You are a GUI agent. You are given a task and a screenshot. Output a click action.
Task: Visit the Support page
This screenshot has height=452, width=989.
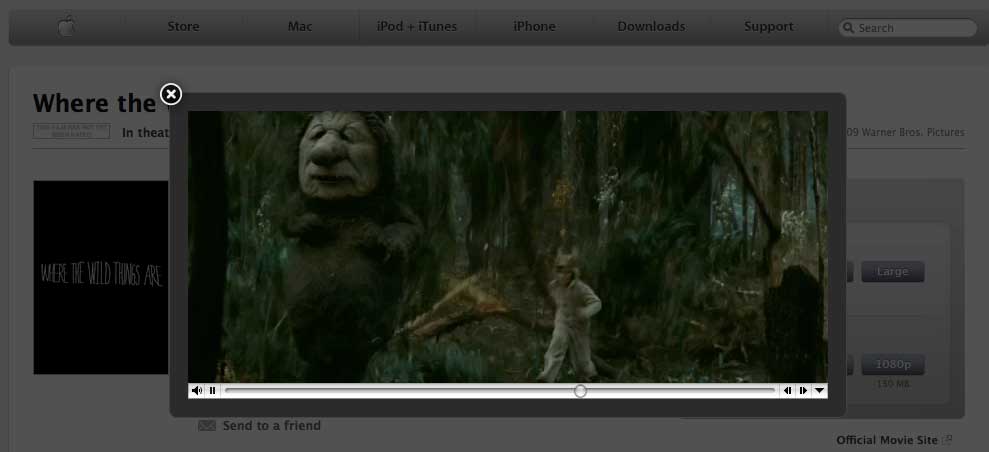[x=768, y=27]
